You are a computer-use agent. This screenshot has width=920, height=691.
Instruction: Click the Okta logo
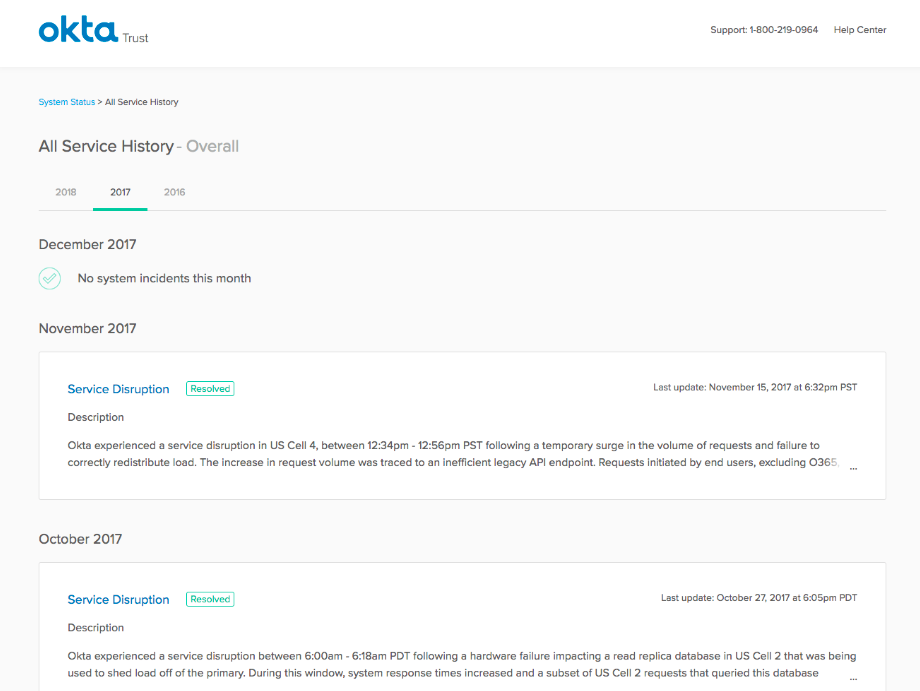tap(78, 30)
